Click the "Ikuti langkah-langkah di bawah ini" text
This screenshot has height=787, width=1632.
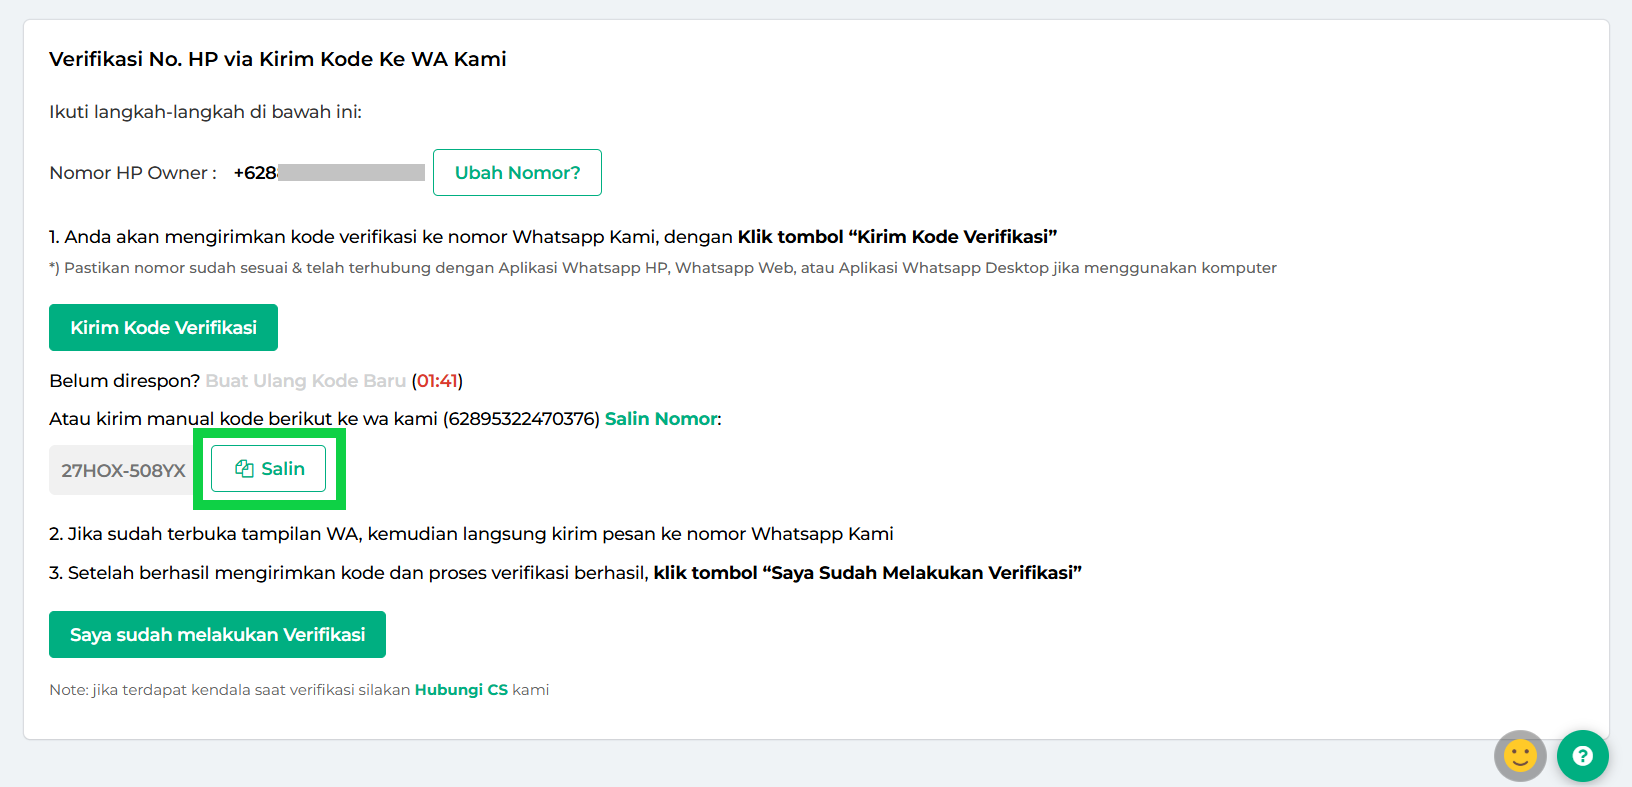coord(205,112)
